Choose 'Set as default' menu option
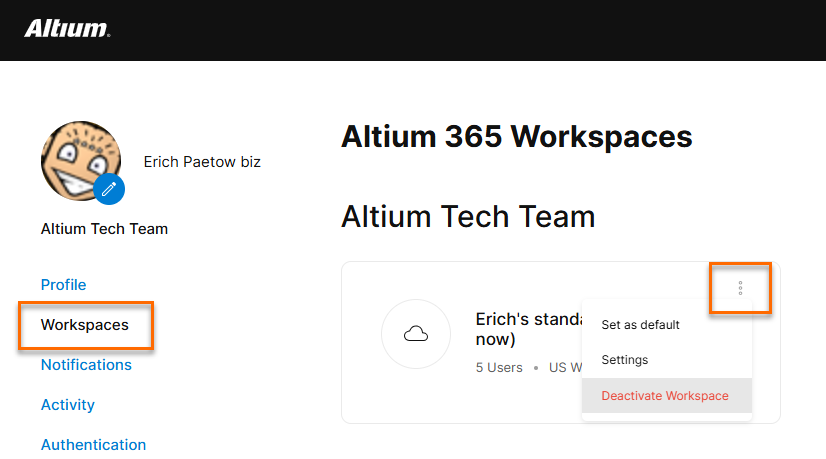This screenshot has height=459, width=826. click(x=640, y=325)
